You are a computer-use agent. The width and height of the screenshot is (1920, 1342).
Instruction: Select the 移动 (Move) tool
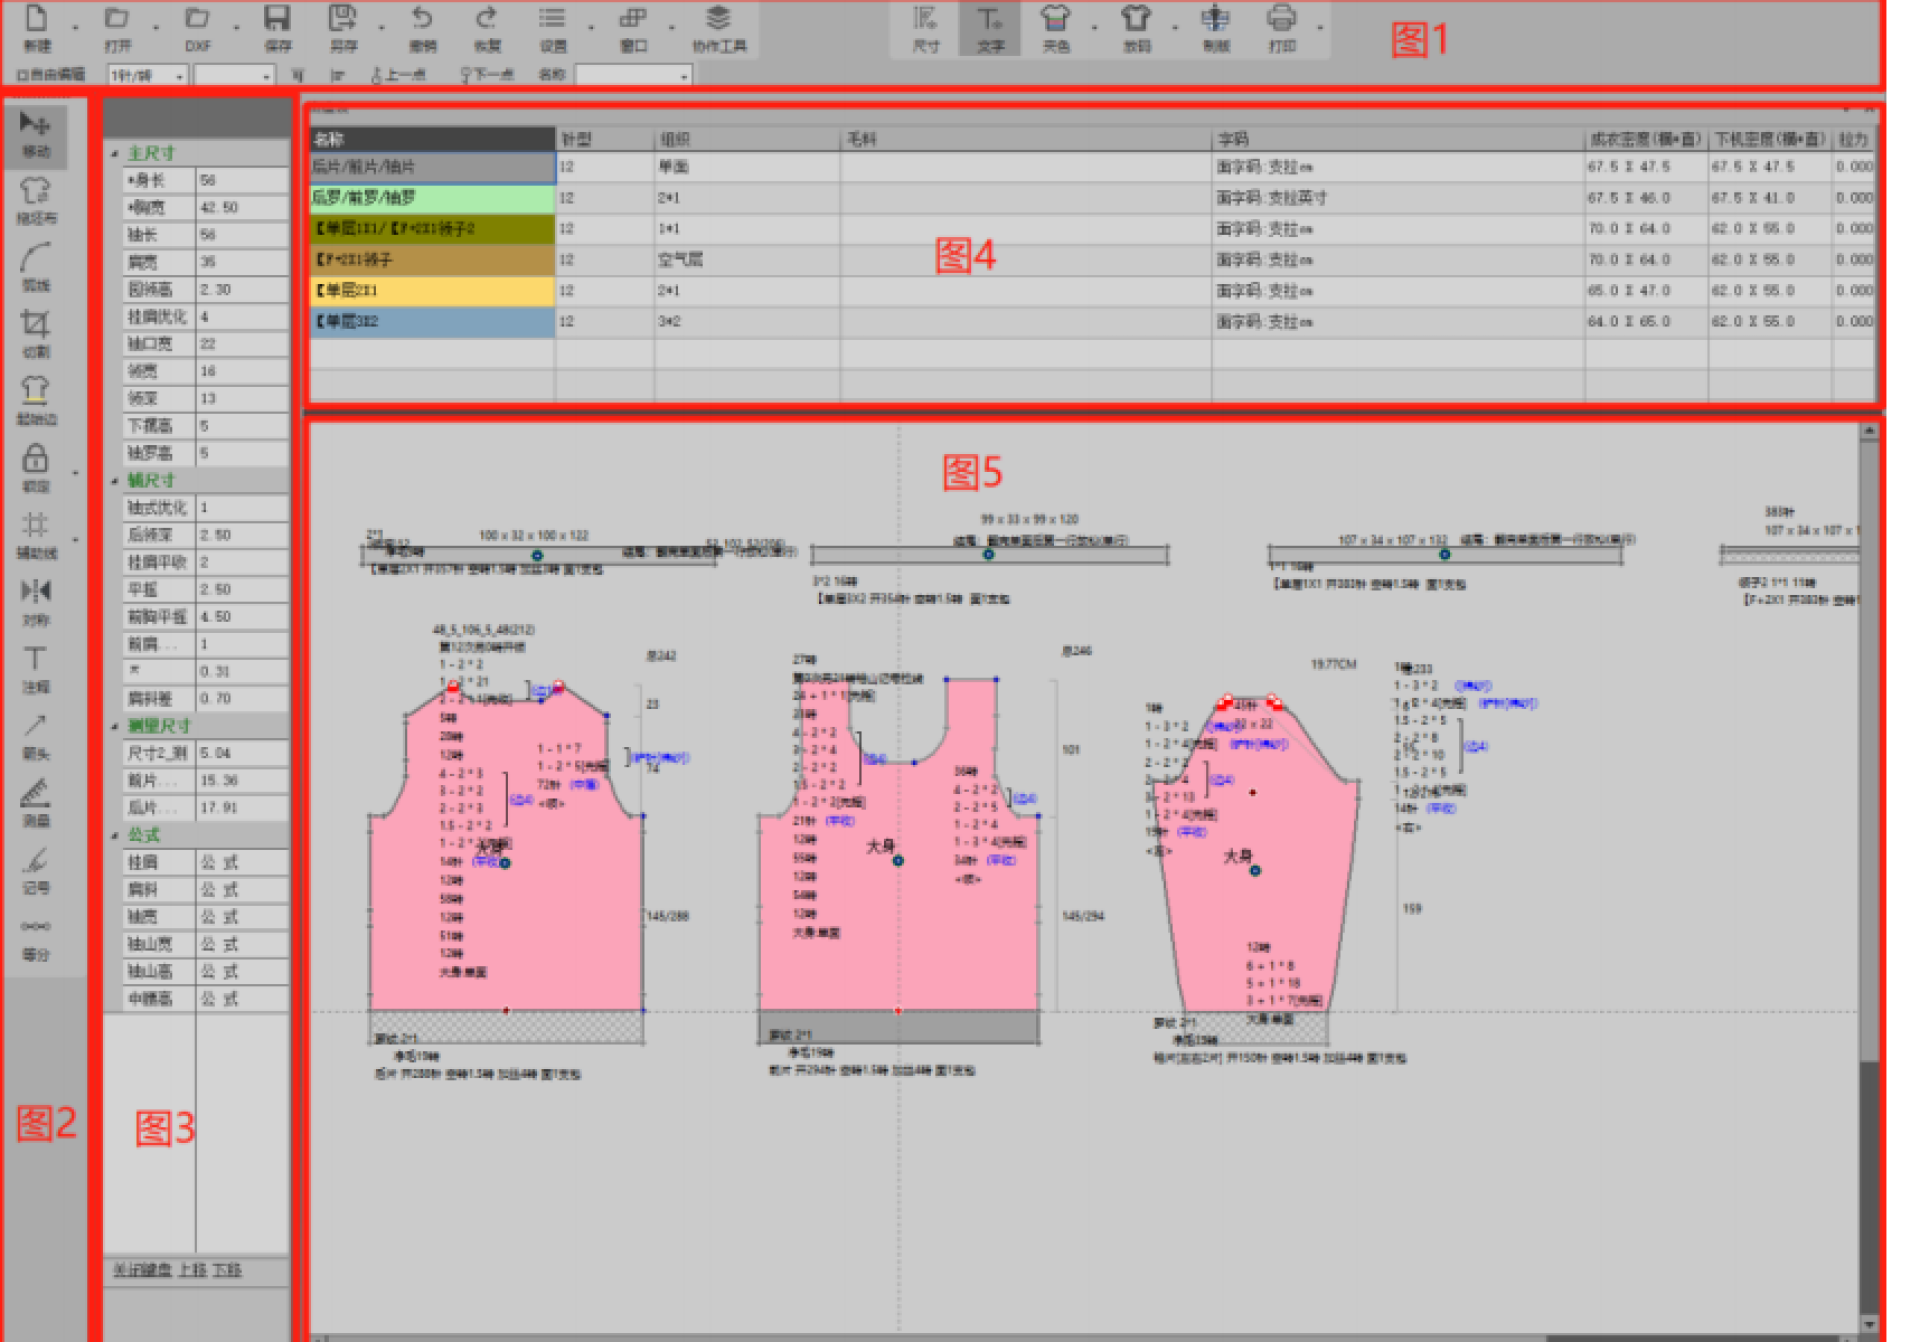click(x=35, y=133)
